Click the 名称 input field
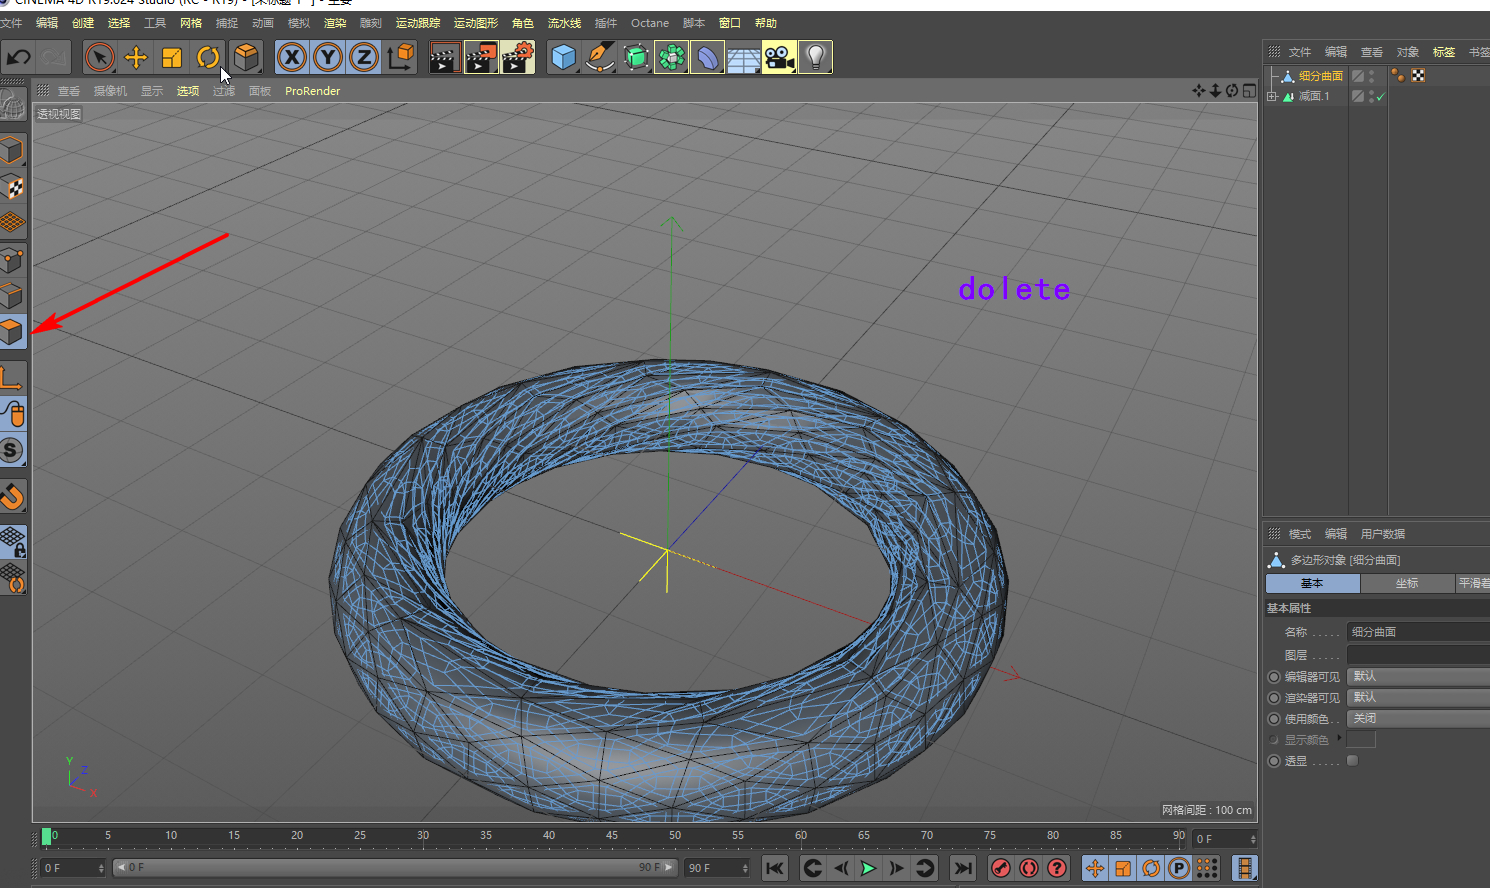Image resolution: width=1490 pixels, height=888 pixels. (x=1418, y=632)
